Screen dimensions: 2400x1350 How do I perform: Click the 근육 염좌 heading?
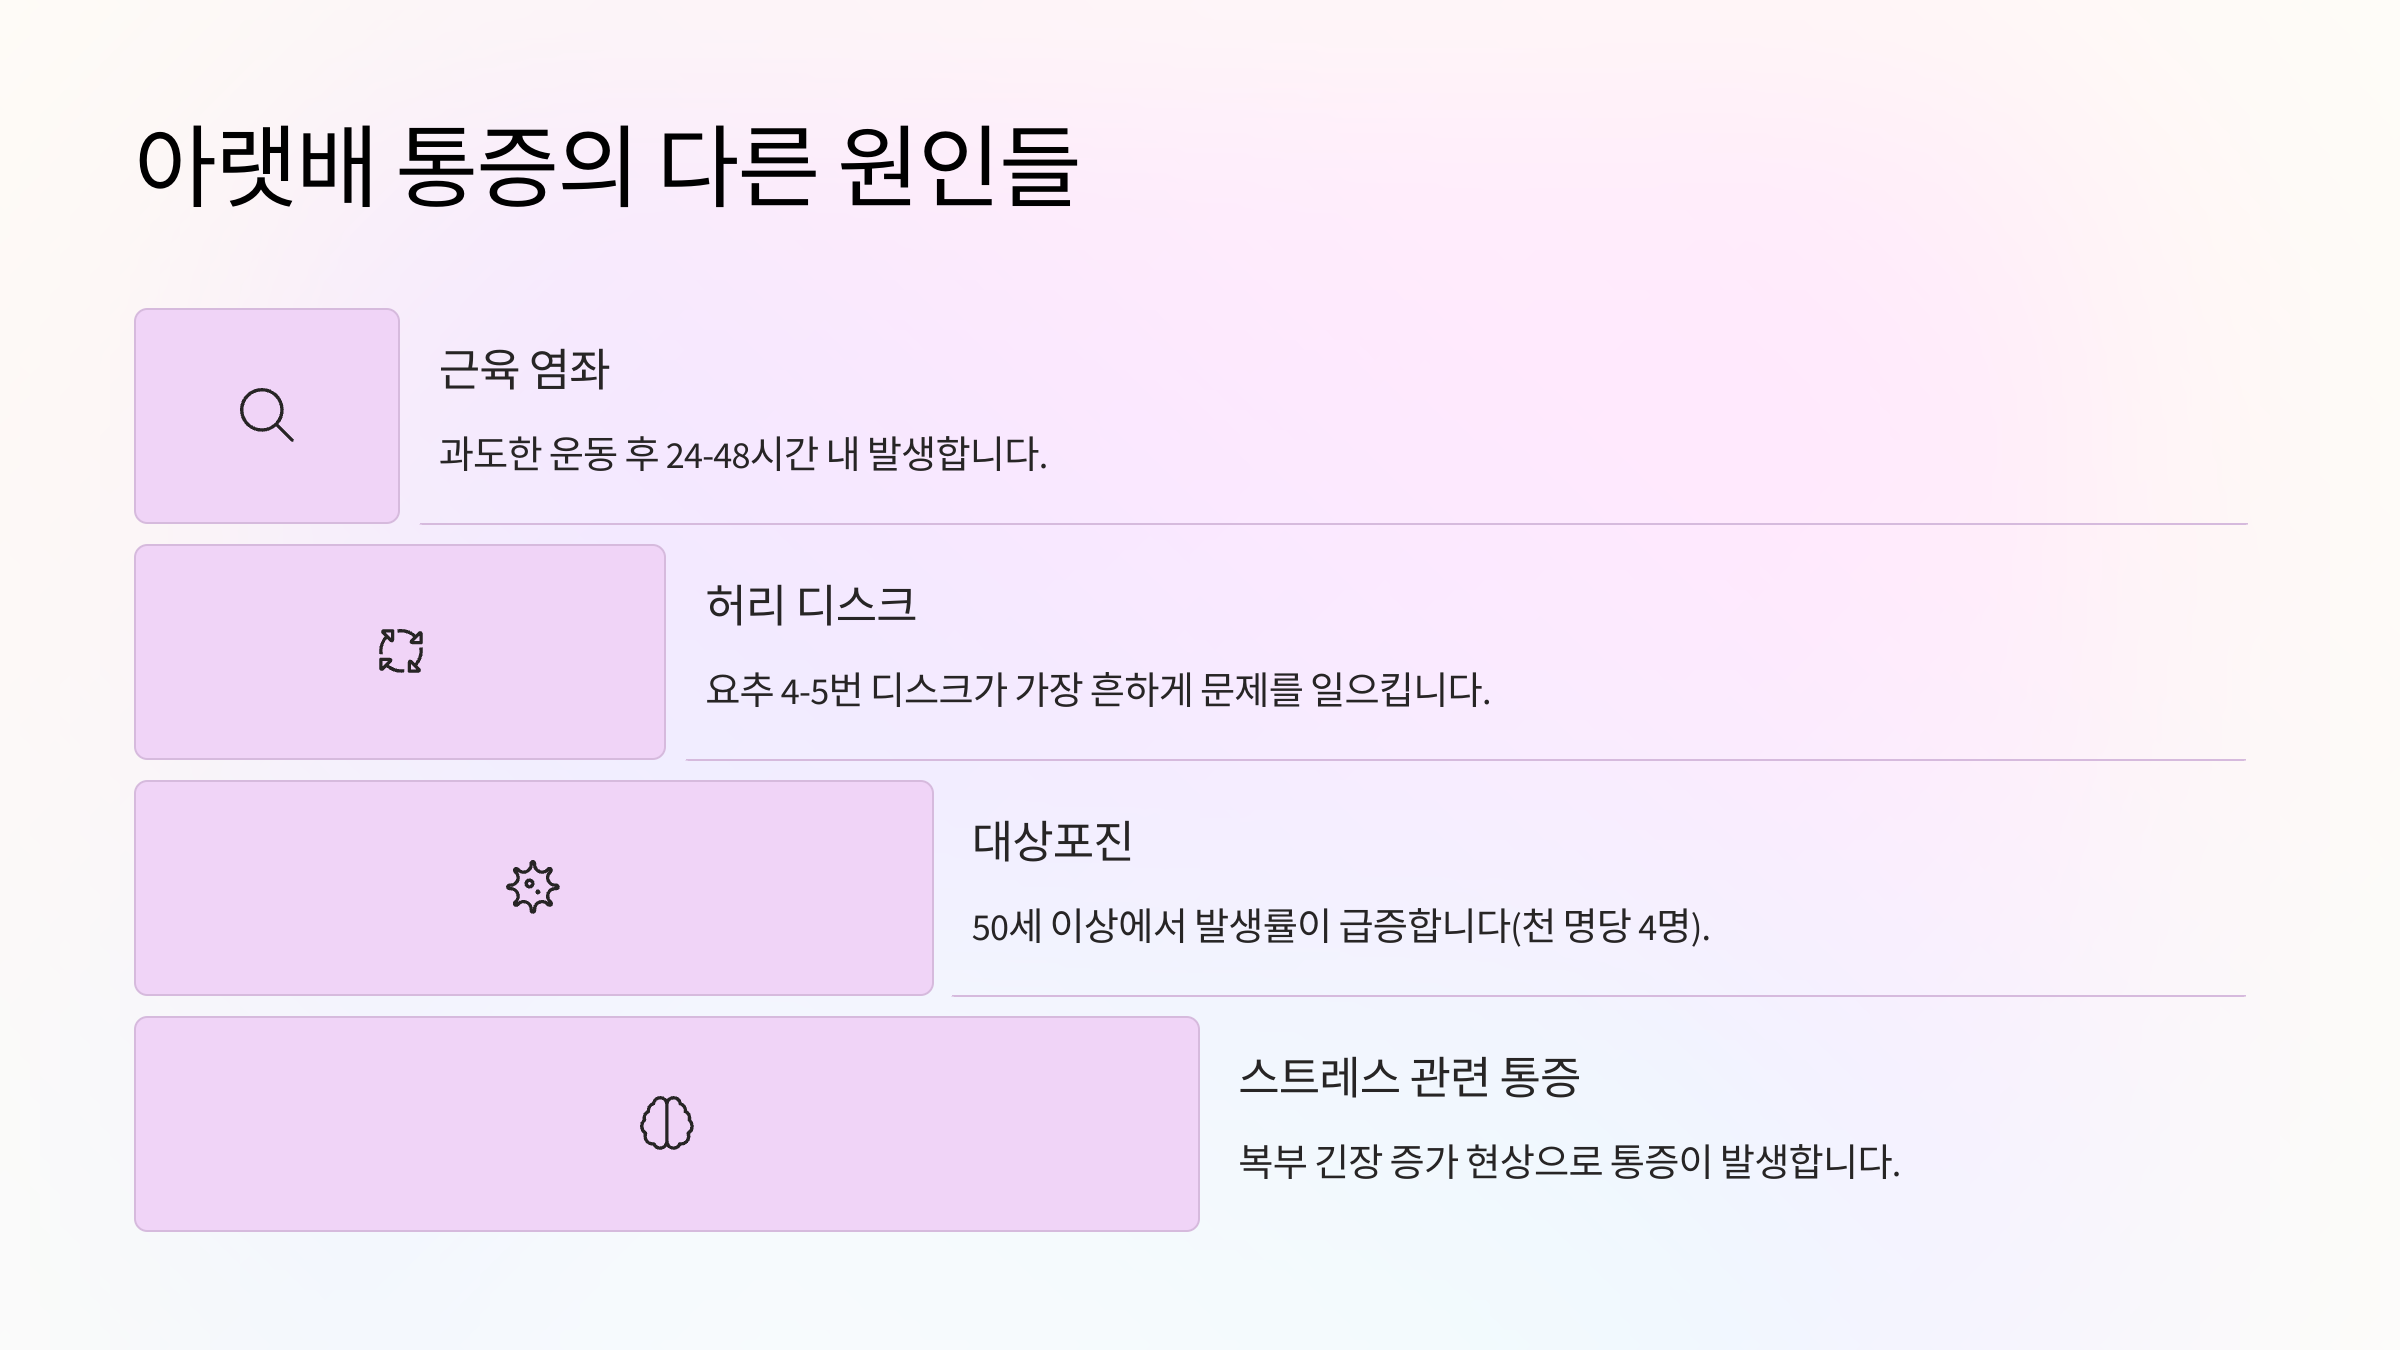[x=524, y=369]
